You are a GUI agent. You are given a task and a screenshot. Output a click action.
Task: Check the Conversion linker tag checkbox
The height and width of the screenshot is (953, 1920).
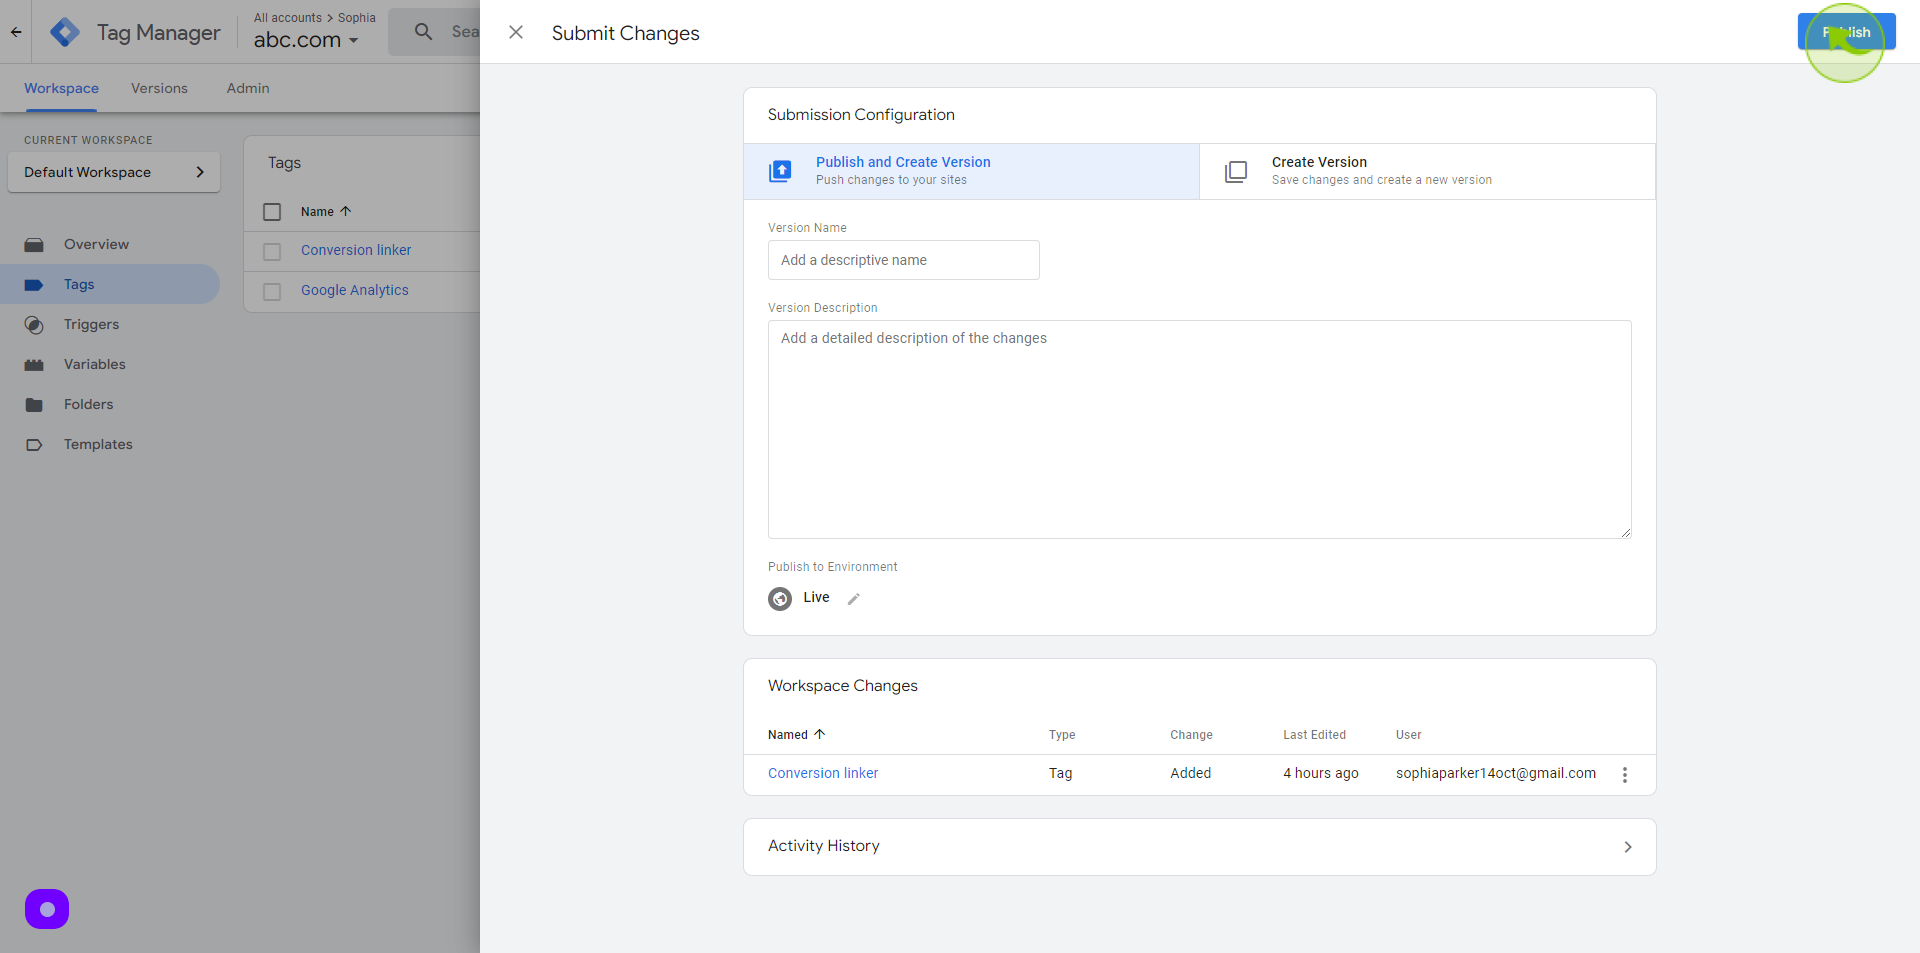point(272,252)
